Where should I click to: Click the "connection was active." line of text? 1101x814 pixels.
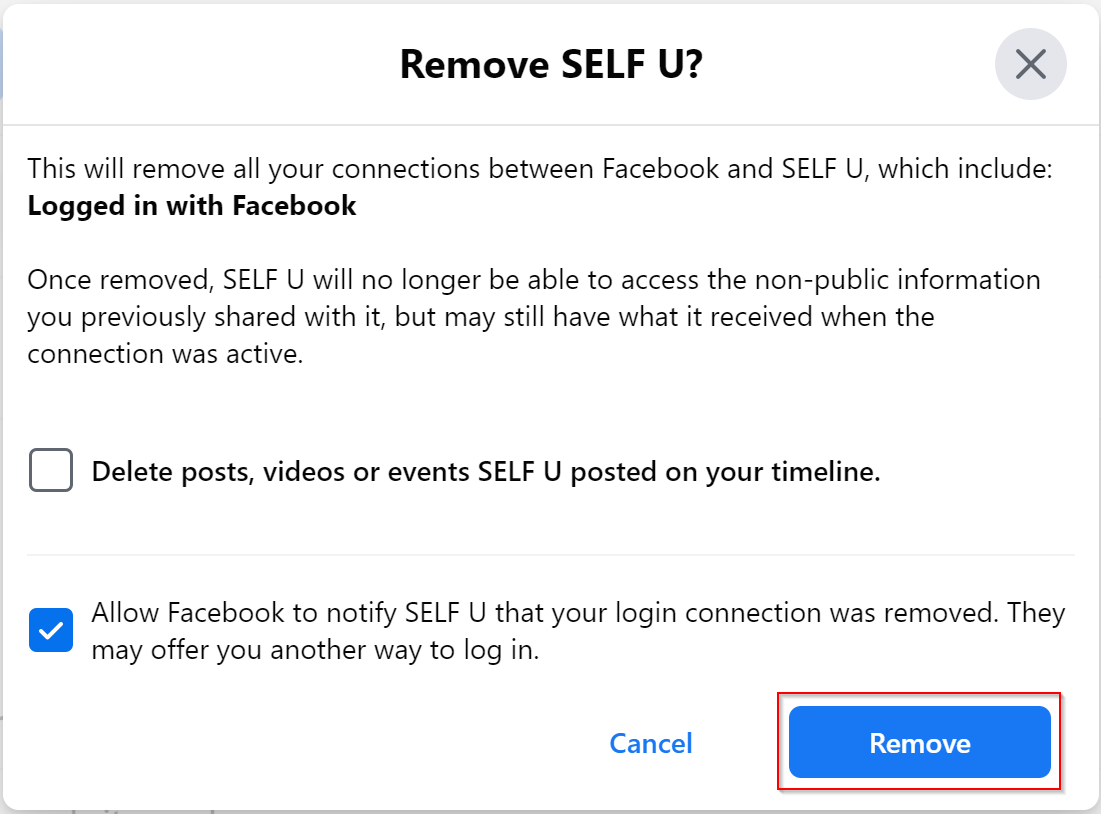point(165,355)
